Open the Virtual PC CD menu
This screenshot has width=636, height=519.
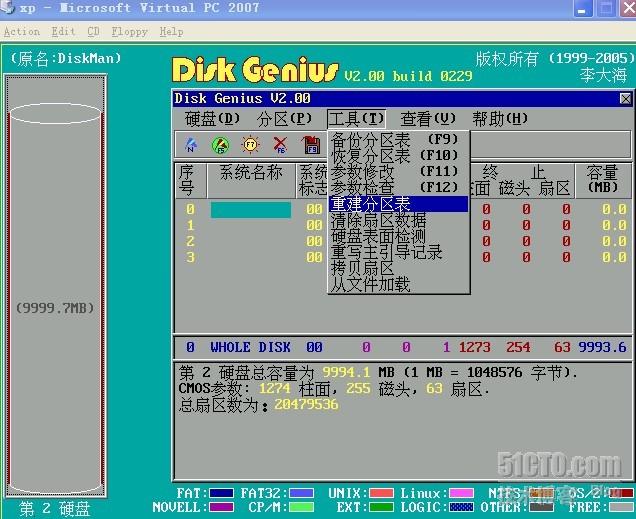(93, 32)
